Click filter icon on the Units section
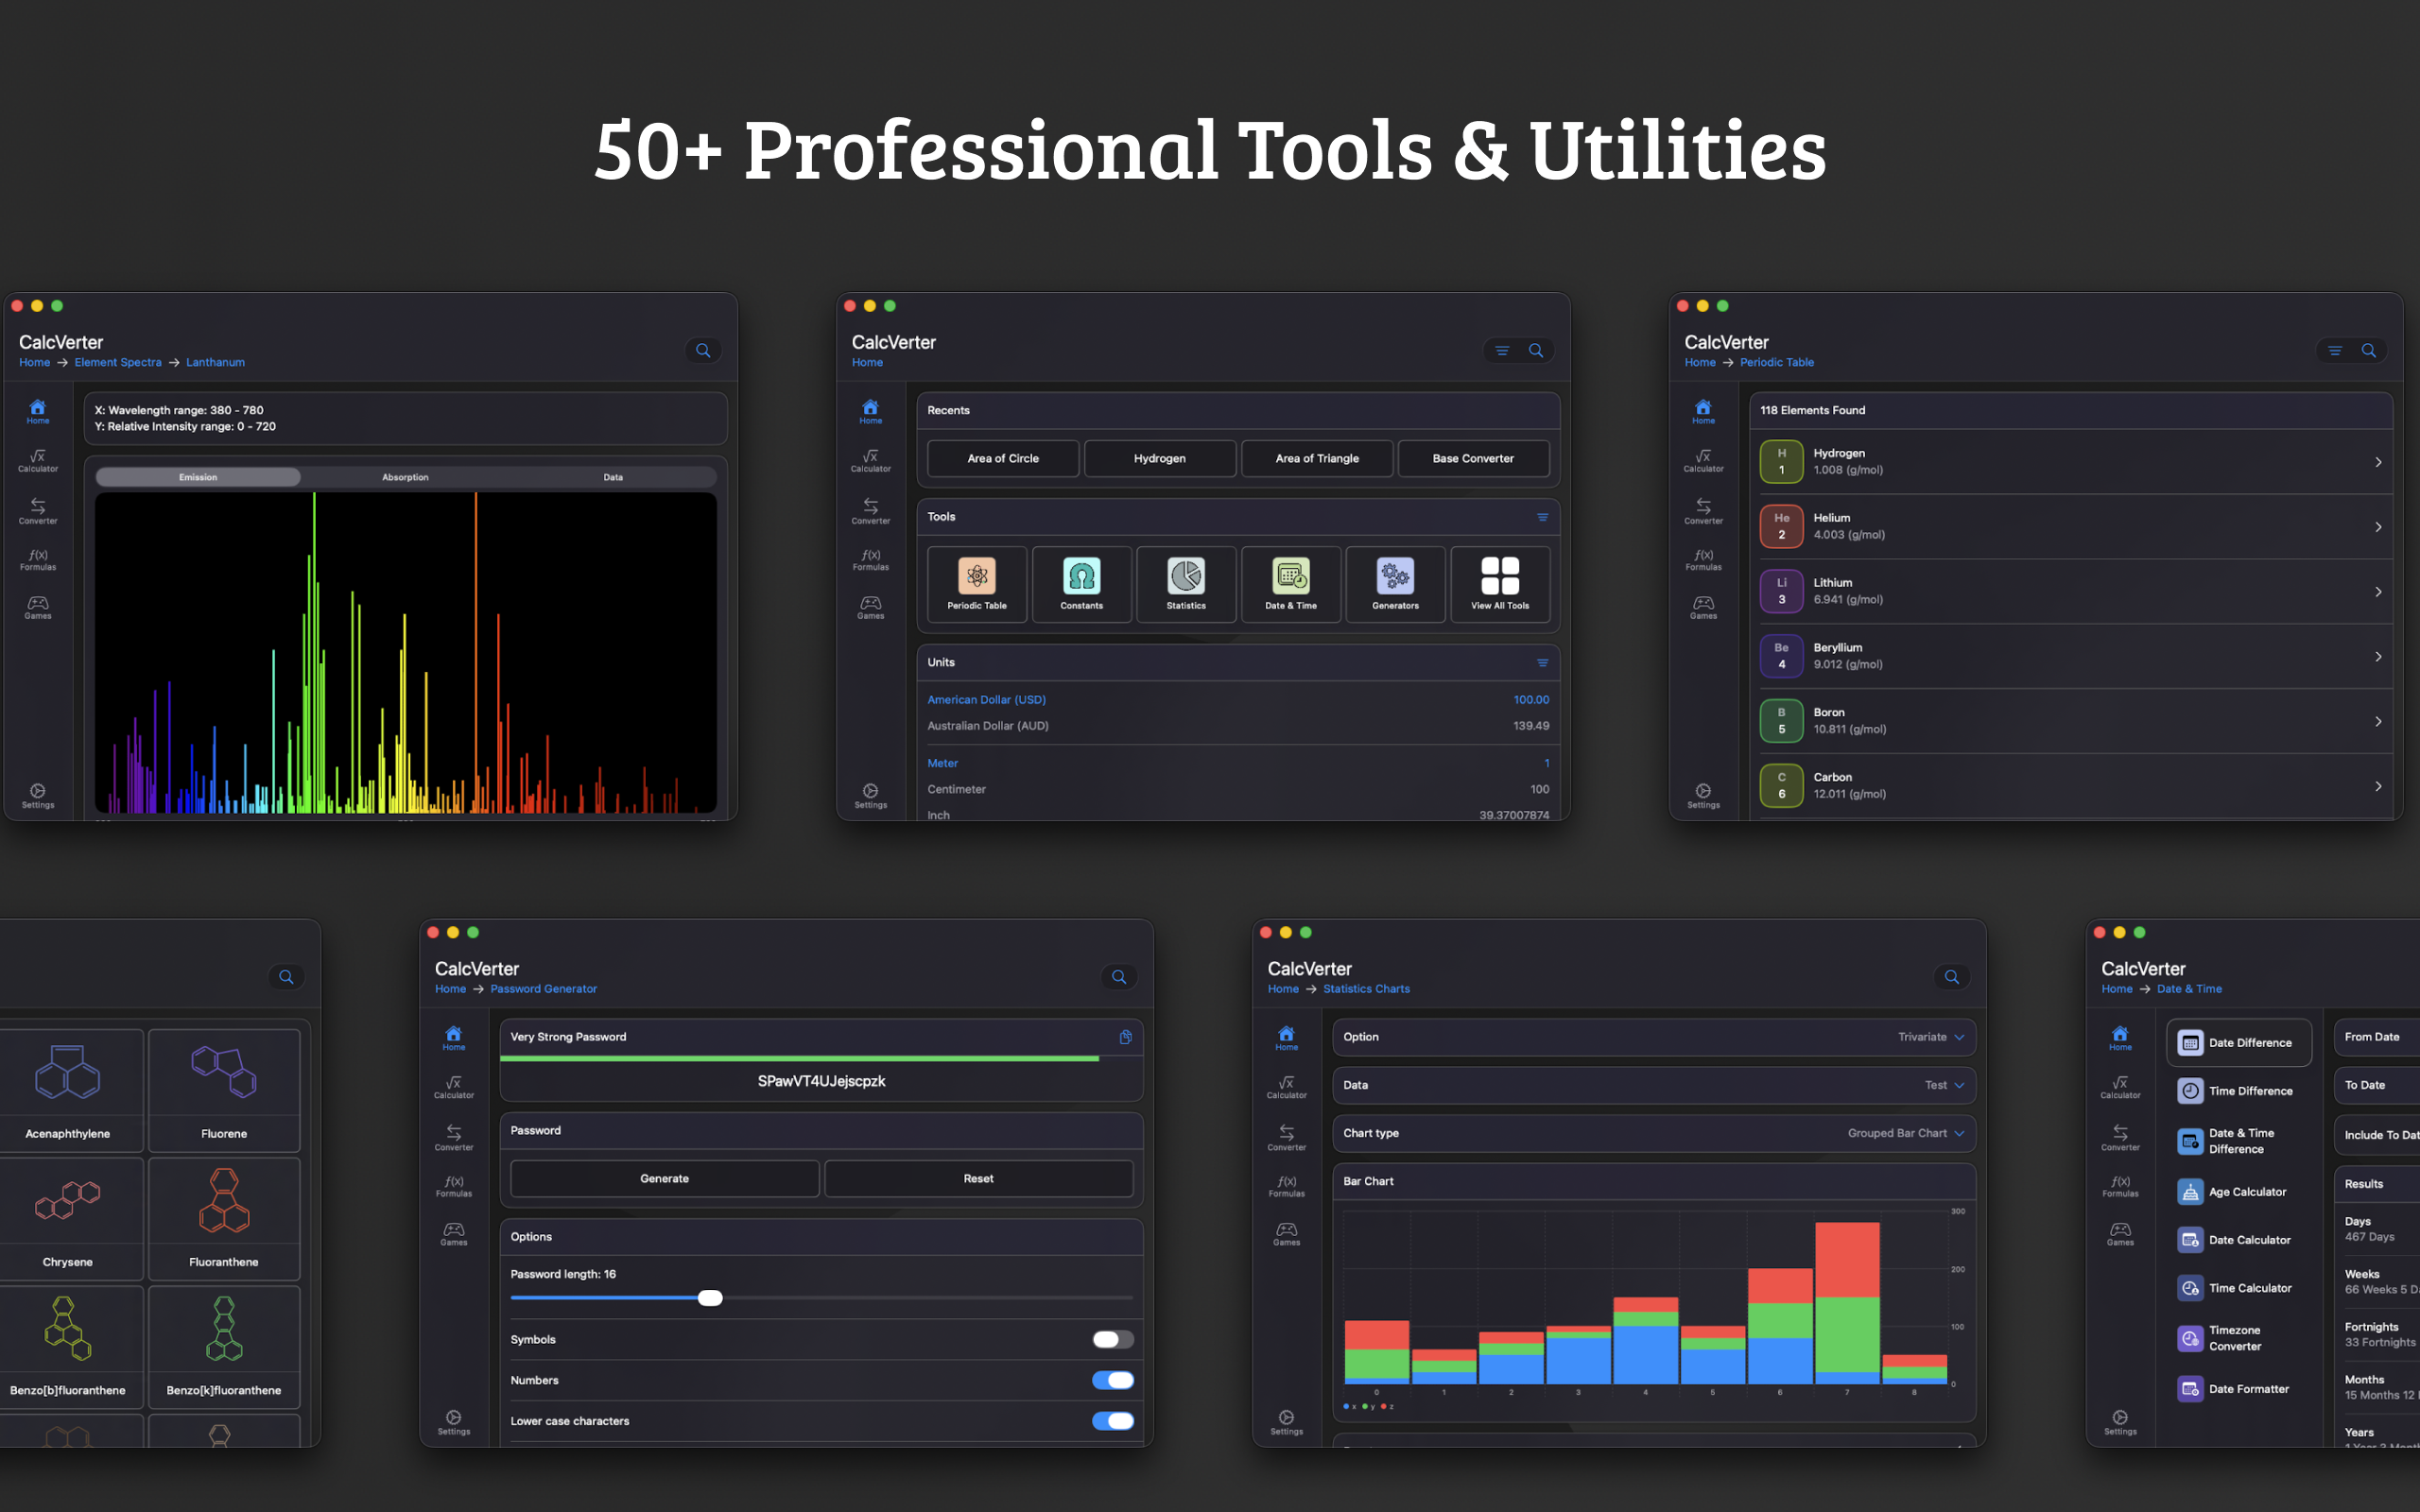 [1543, 663]
